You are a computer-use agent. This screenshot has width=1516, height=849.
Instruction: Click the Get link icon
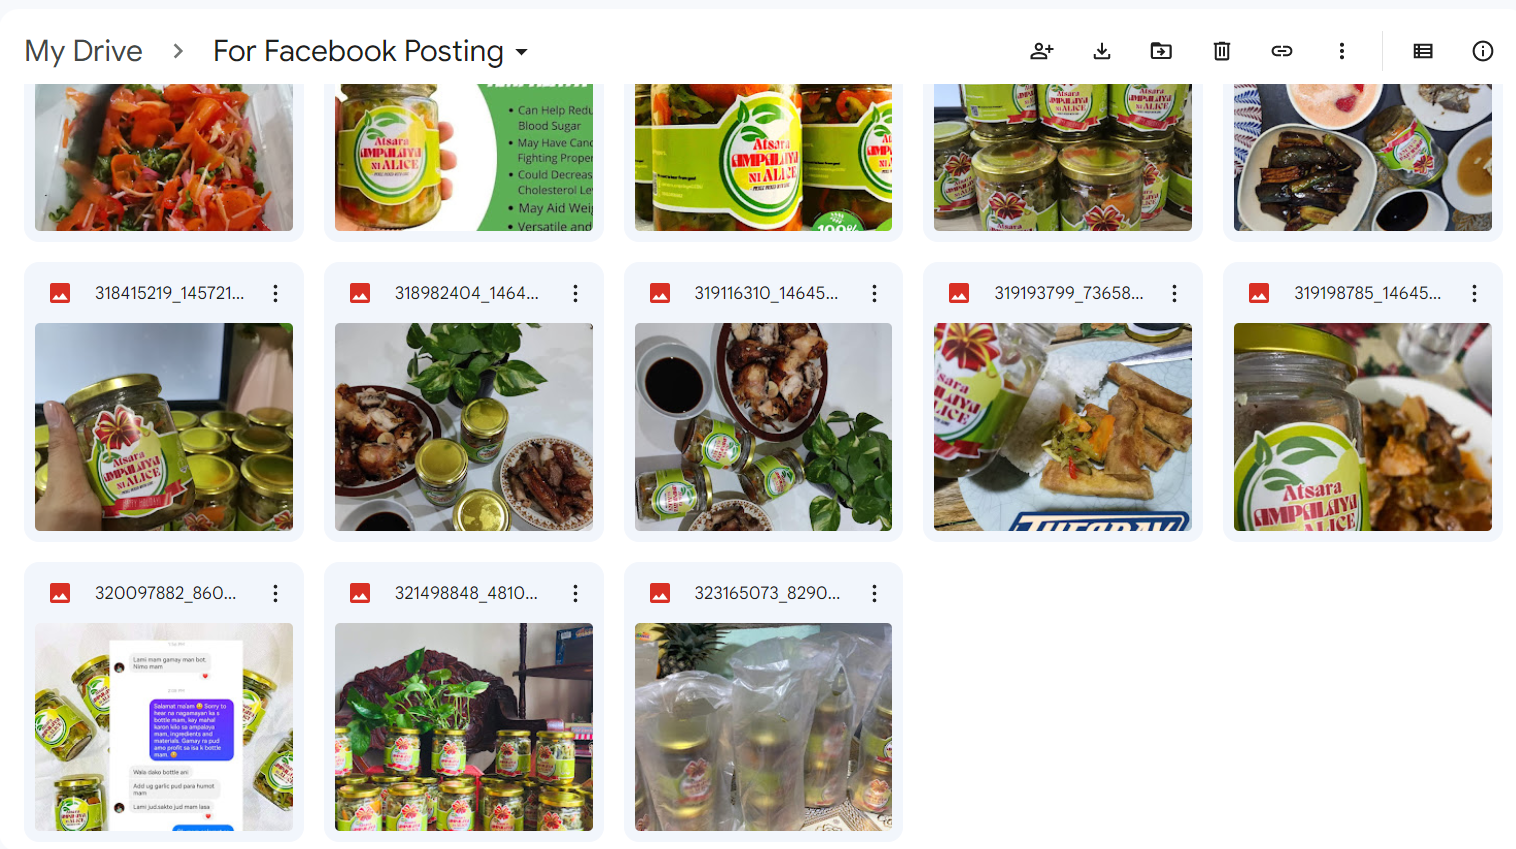point(1282,51)
